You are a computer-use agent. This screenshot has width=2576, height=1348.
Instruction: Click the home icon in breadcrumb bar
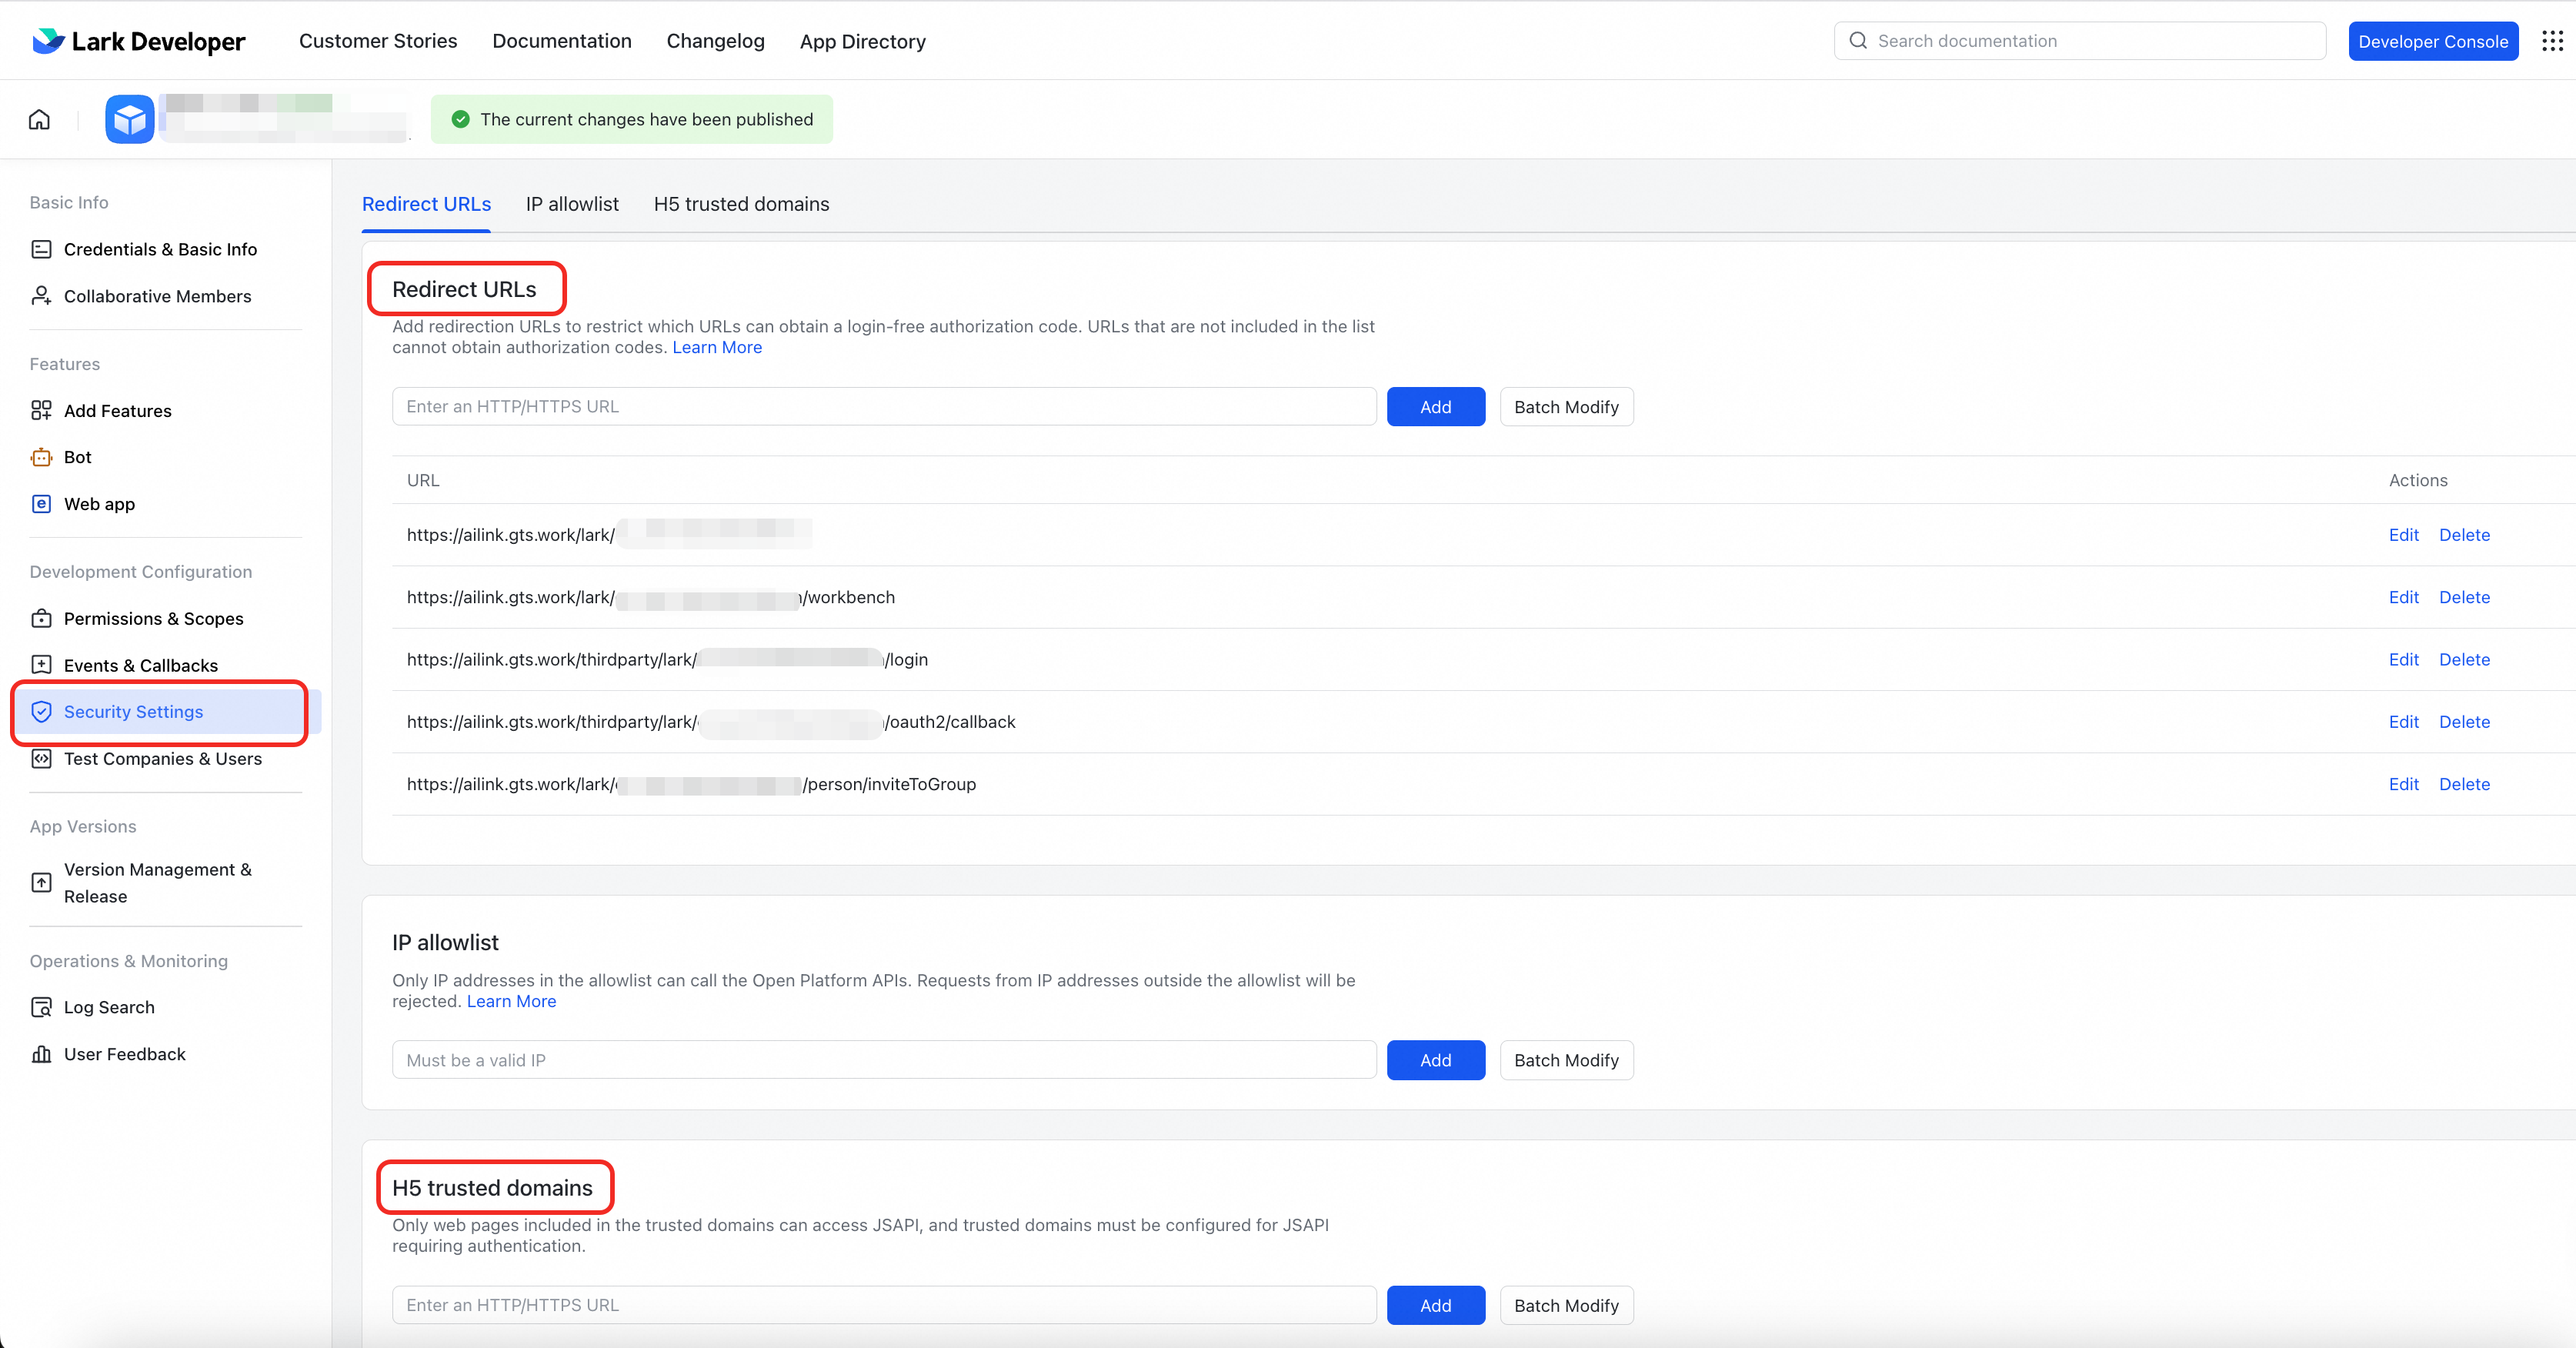coord(39,119)
